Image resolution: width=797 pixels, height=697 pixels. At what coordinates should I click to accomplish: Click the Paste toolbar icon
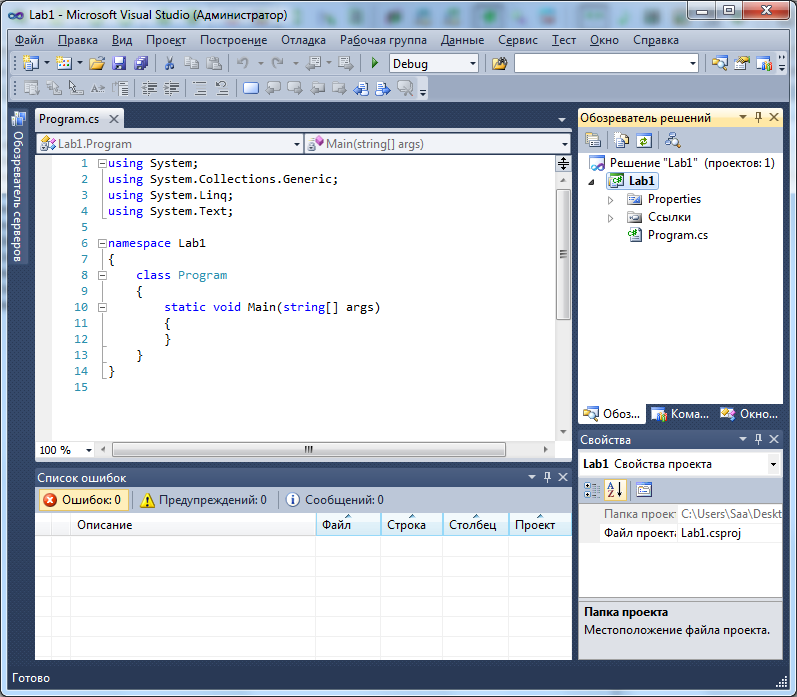click(214, 64)
